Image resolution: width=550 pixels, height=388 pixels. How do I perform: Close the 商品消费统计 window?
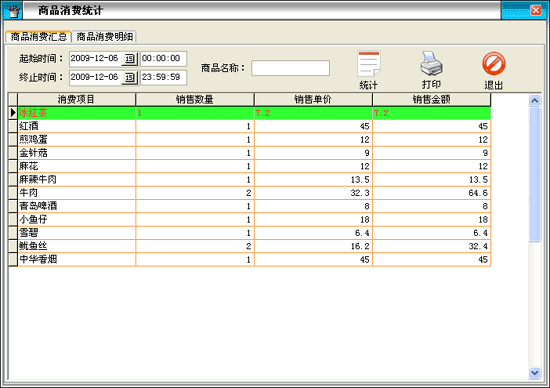[x=536, y=11]
